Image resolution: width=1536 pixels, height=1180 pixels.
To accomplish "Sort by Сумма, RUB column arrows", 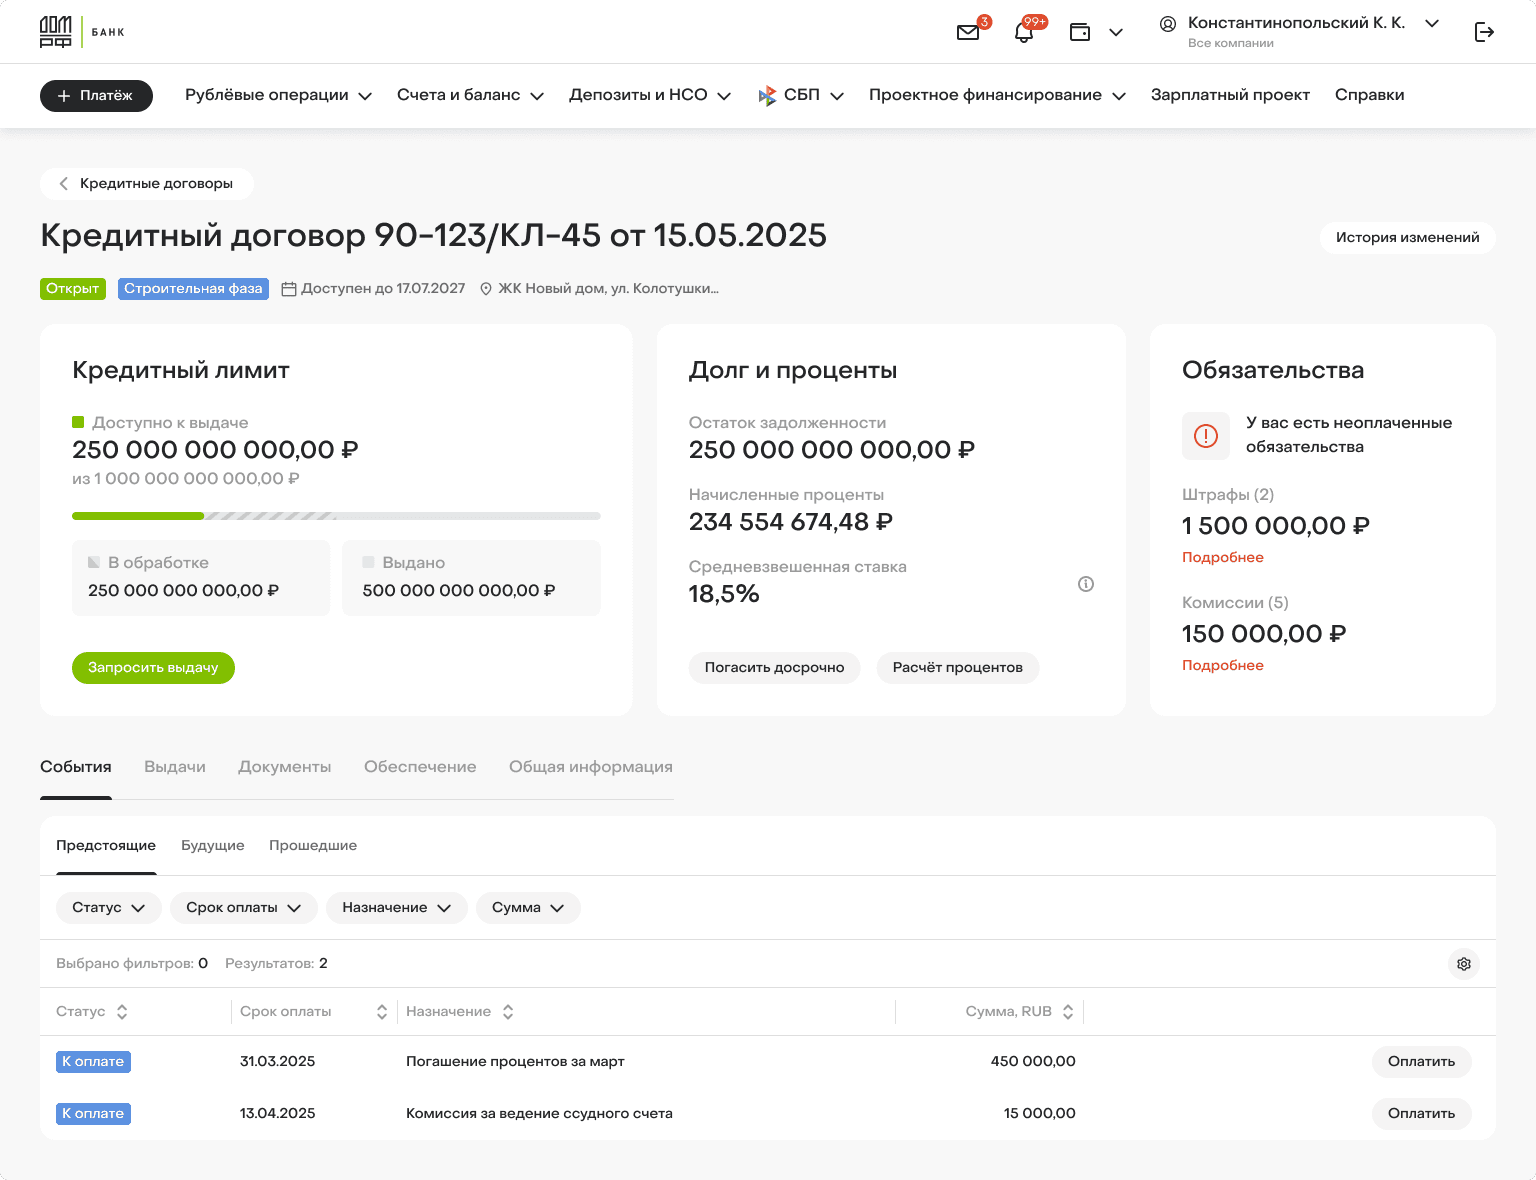I will tap(1068, 1012).
